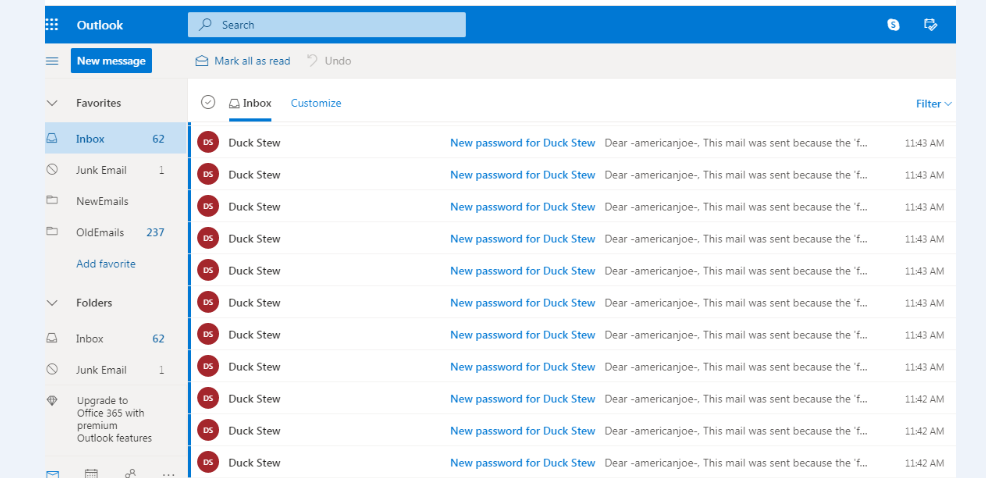The height and width of the screenshot is (478, 986).
Task: Click Upgrade to Office 365 offer
Action: 114,420
